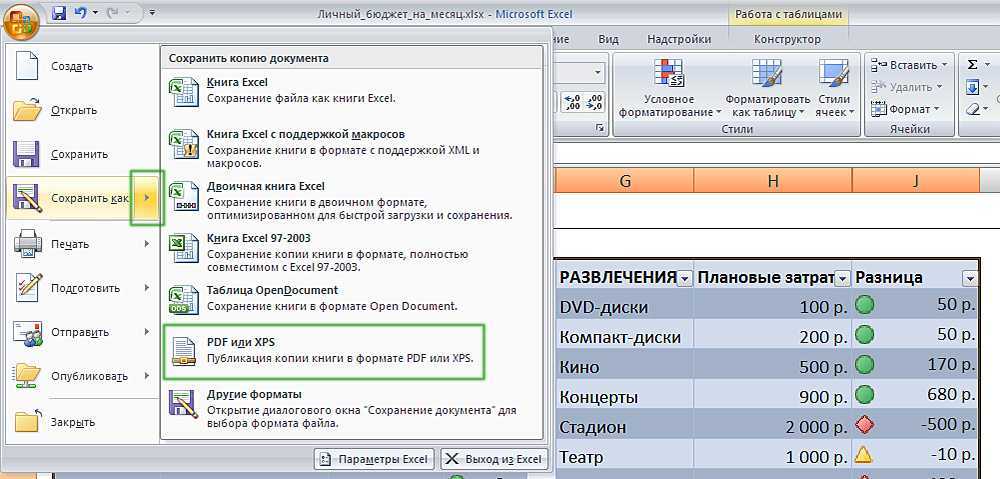The image size is (1000, 479).
Task: Open the РАЗВЛЕЧЕНИЯ column filter dropdown
Action: 685,279
